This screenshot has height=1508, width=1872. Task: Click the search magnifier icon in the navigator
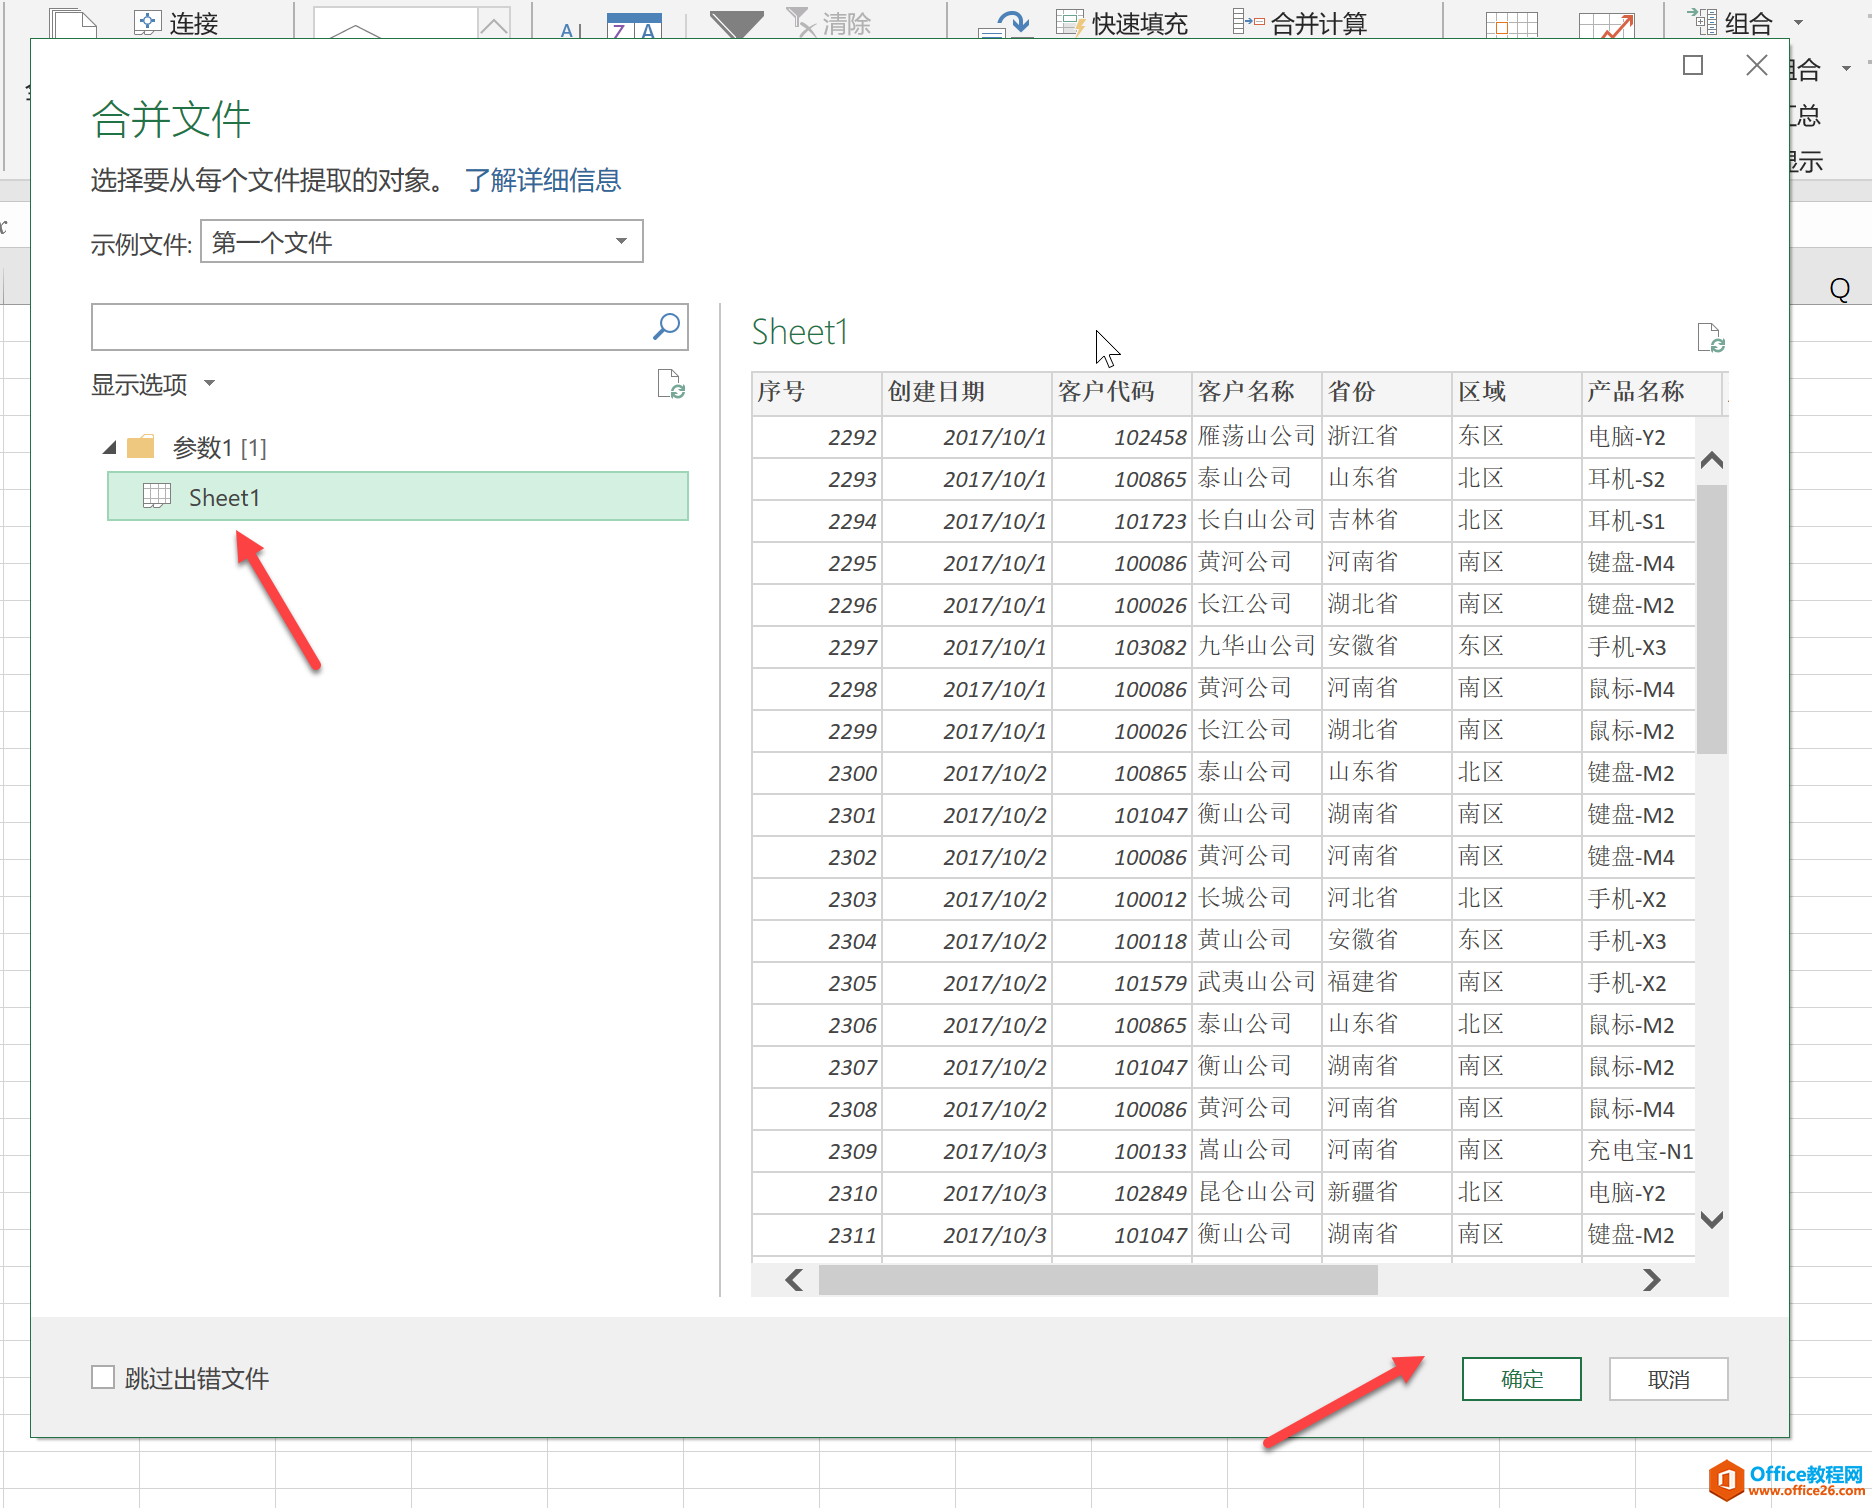[x=666, y=326]
